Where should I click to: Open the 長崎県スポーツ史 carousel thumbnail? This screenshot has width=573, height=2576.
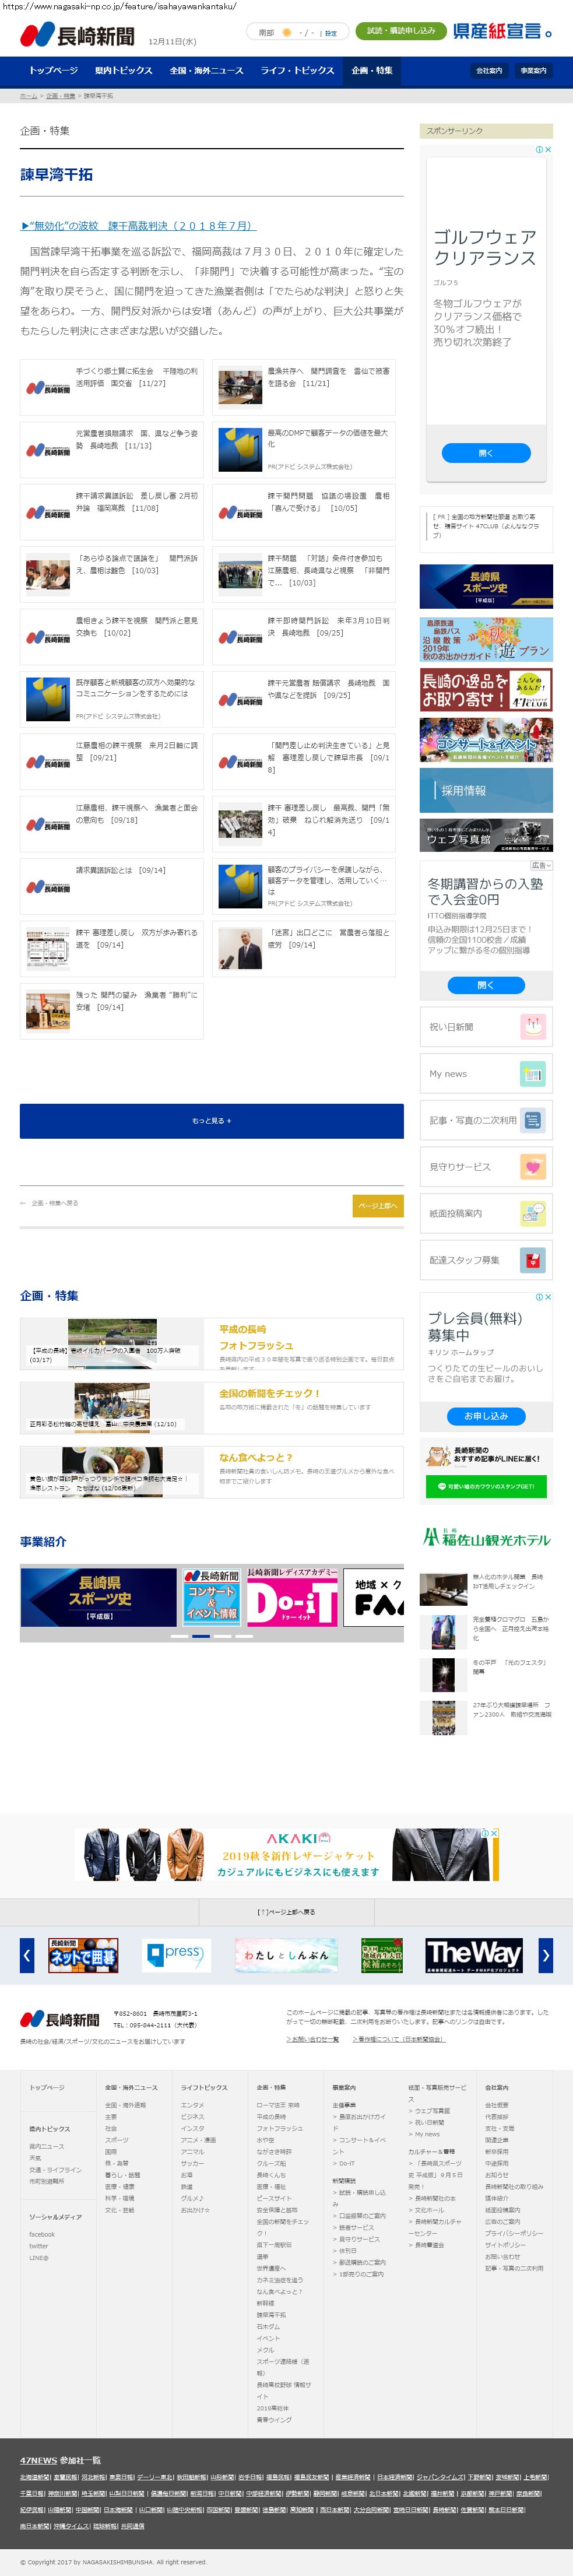click(99, 1597)
